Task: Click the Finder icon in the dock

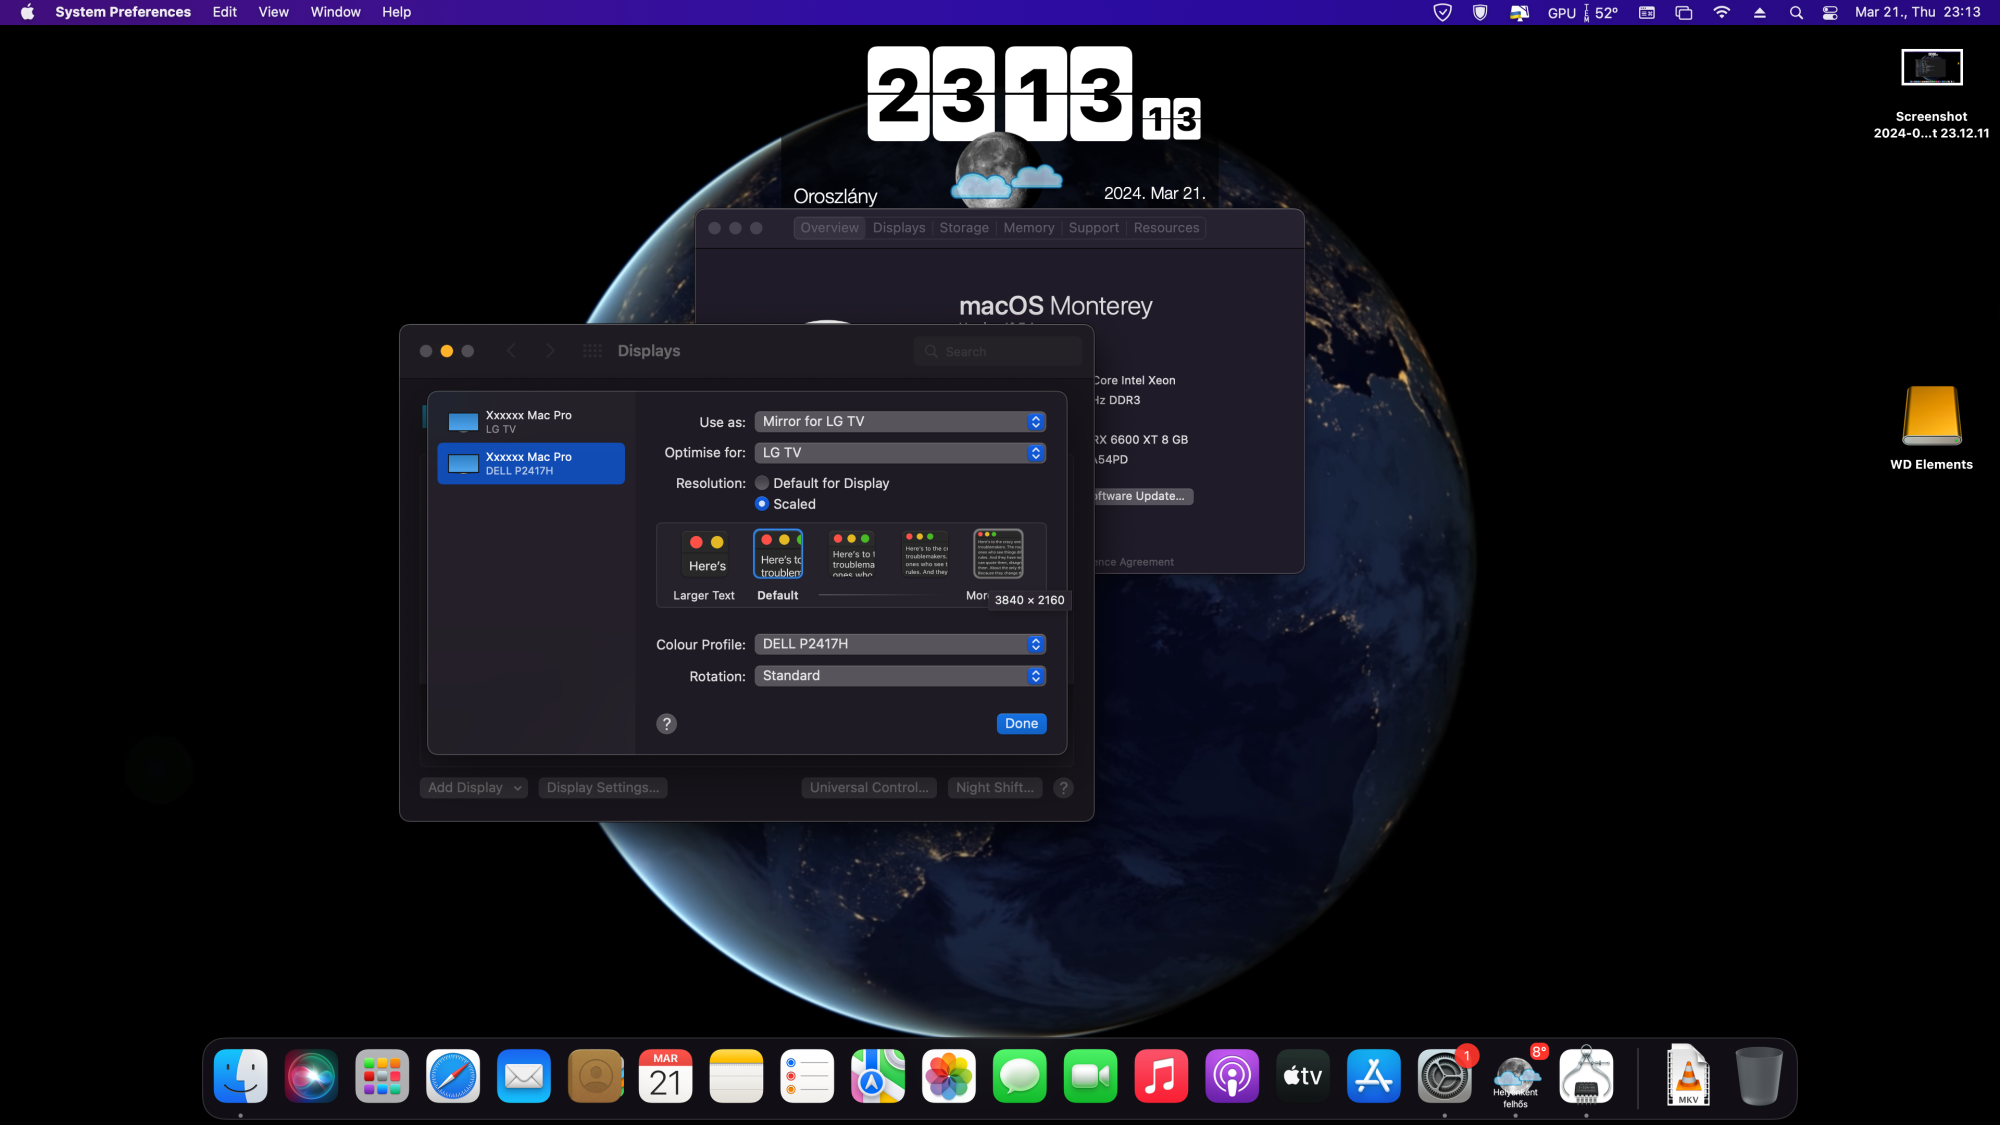Action: [242, 1076]
